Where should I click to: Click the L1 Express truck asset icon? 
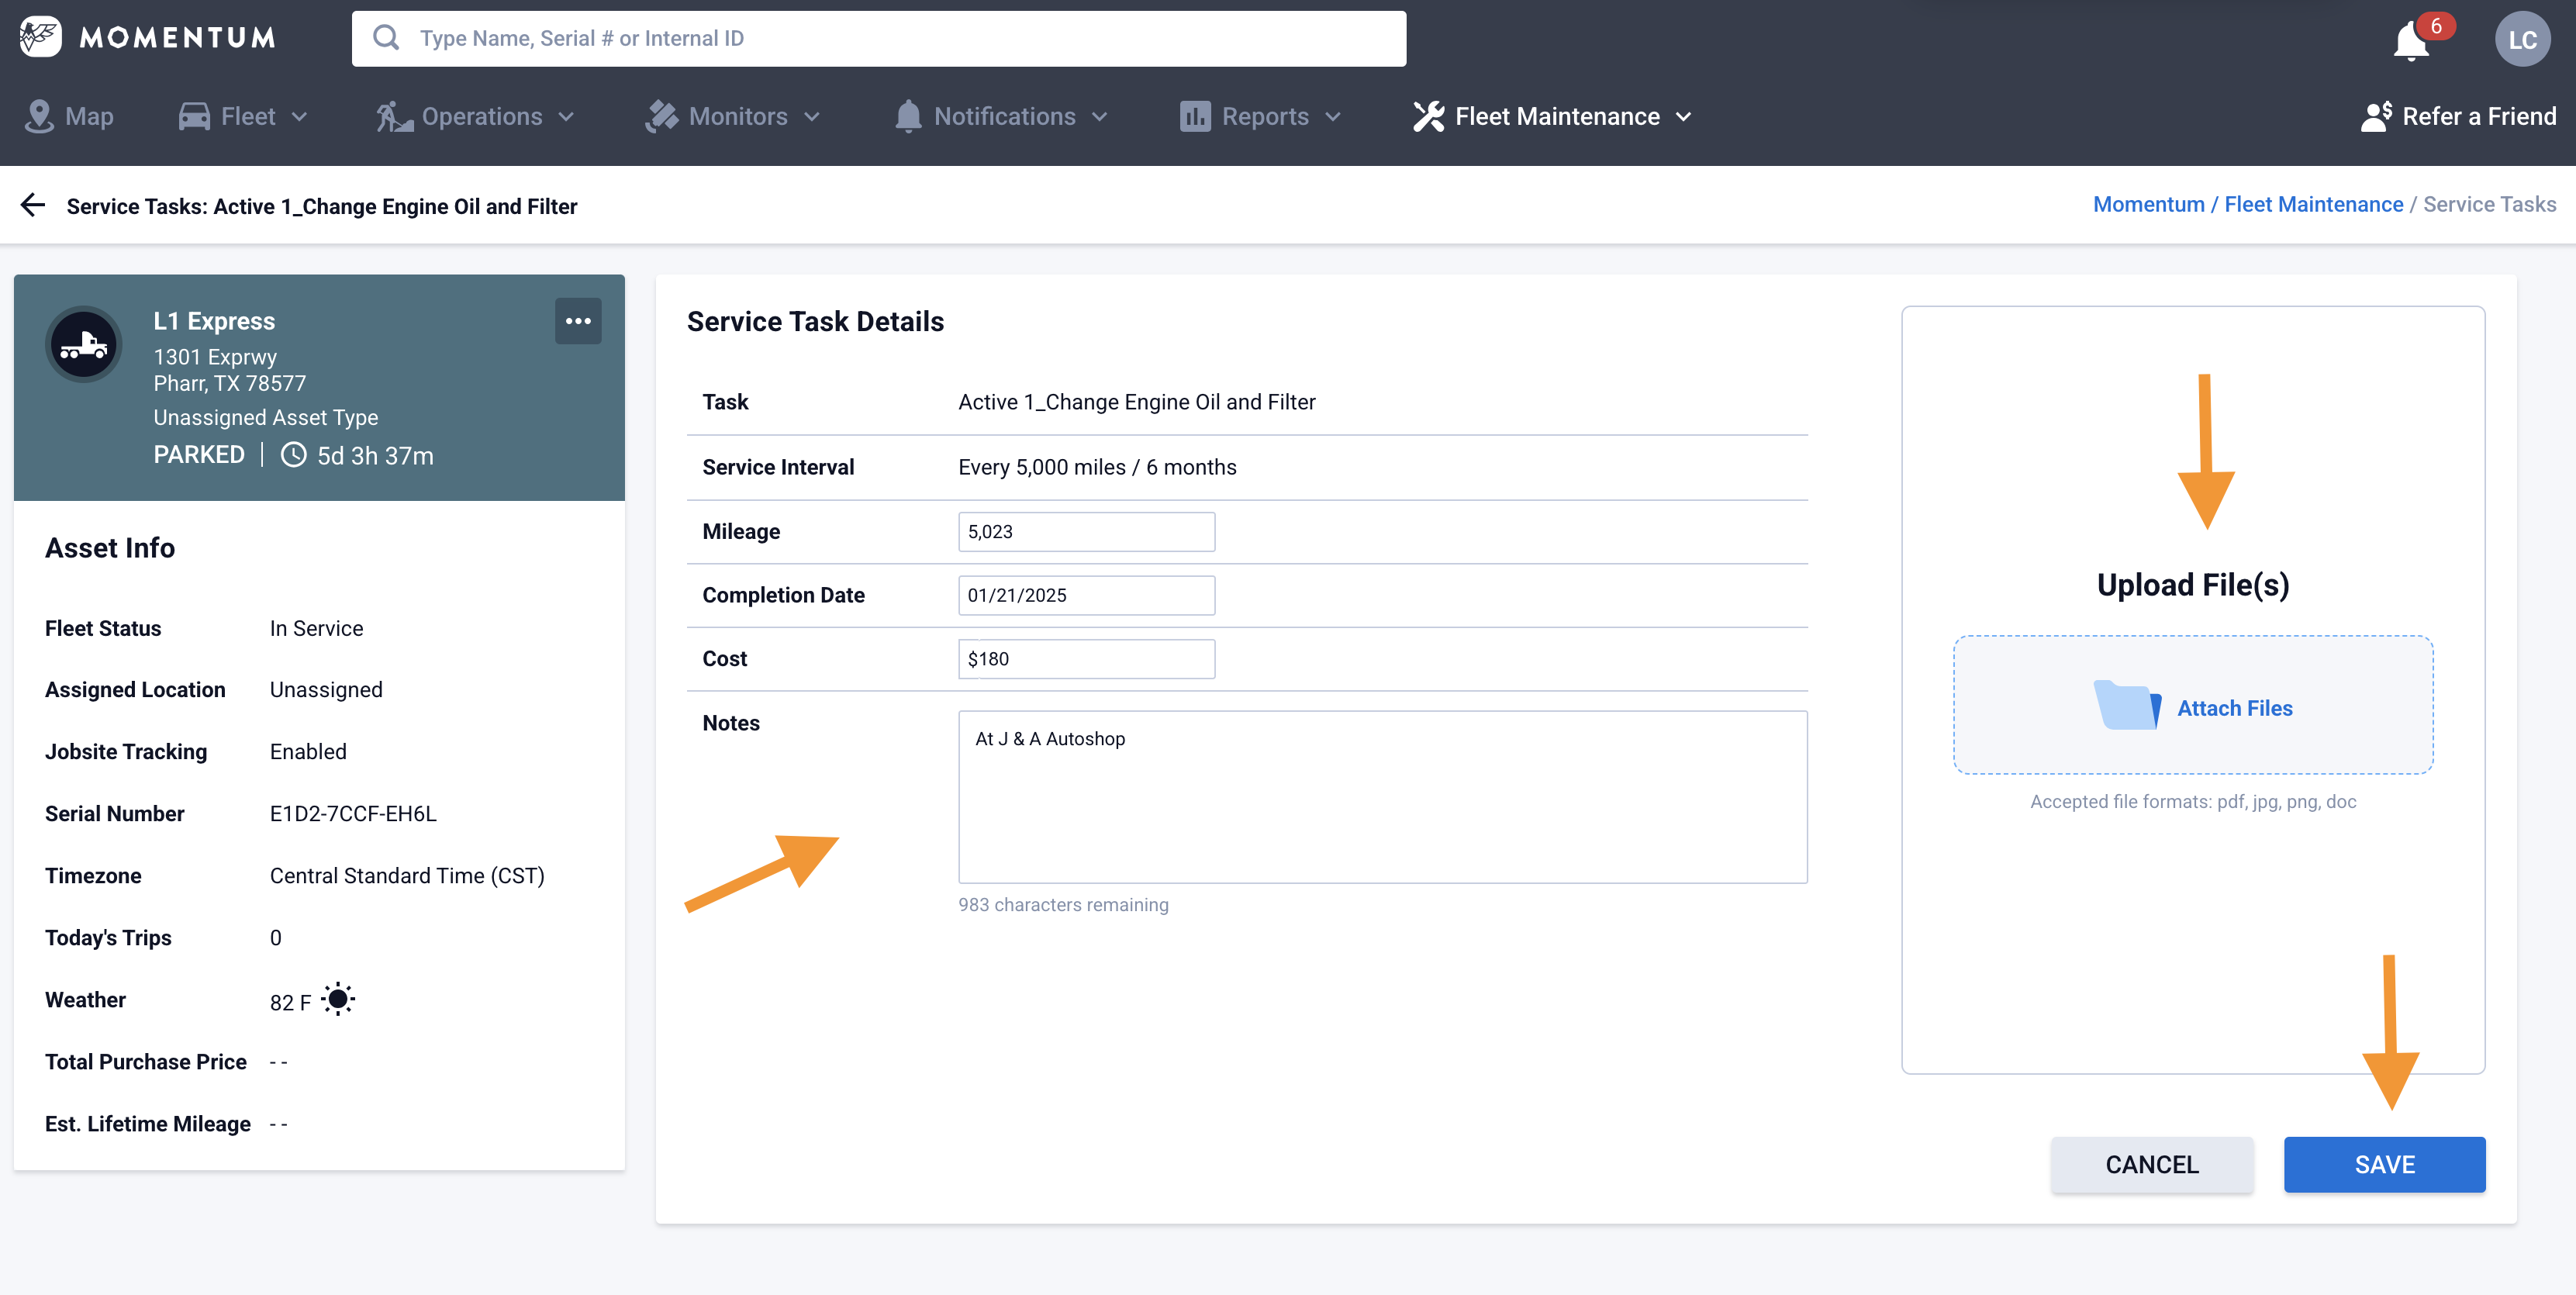84,345
